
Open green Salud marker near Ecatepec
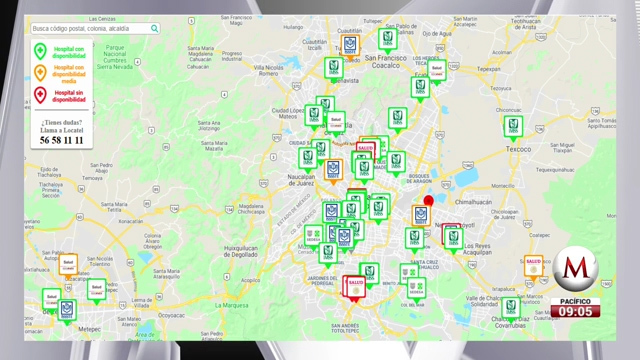pyautogui.click(x=437, y=71)
